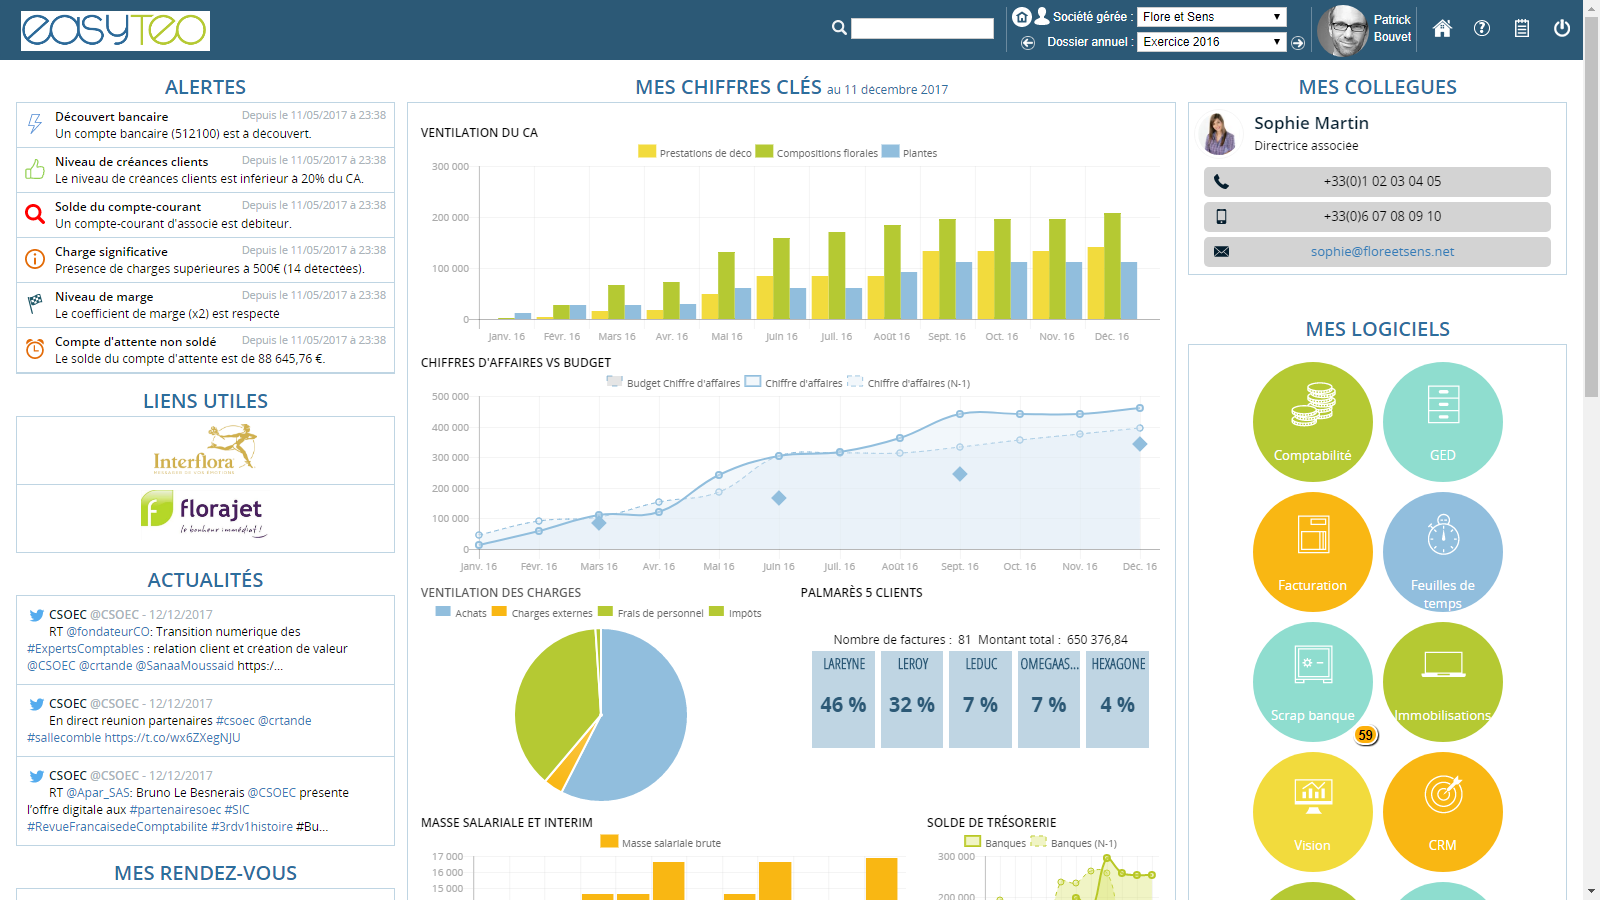
Task: Launch the GED document module
Action: pyautogui.click(x=1442, y=422)
